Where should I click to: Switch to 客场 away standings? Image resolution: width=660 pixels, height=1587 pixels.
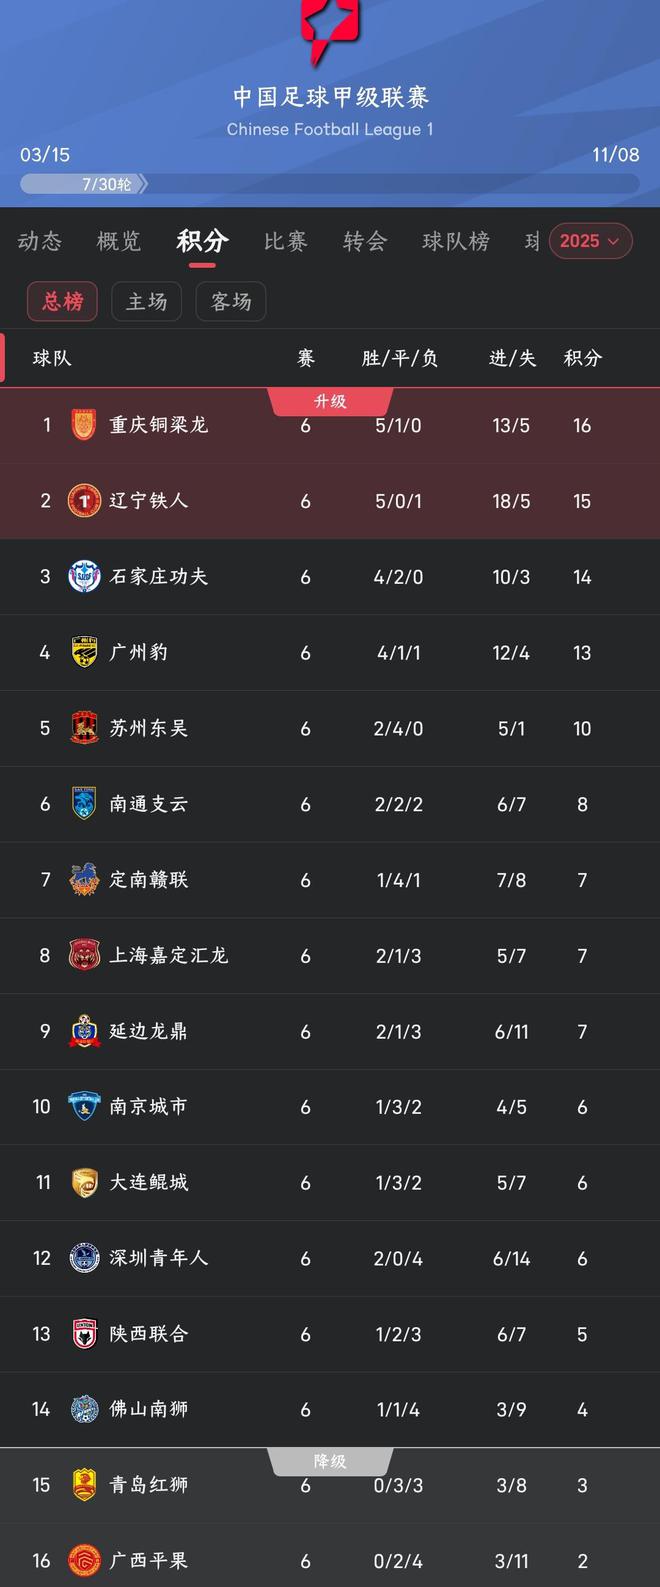(231, 301)
